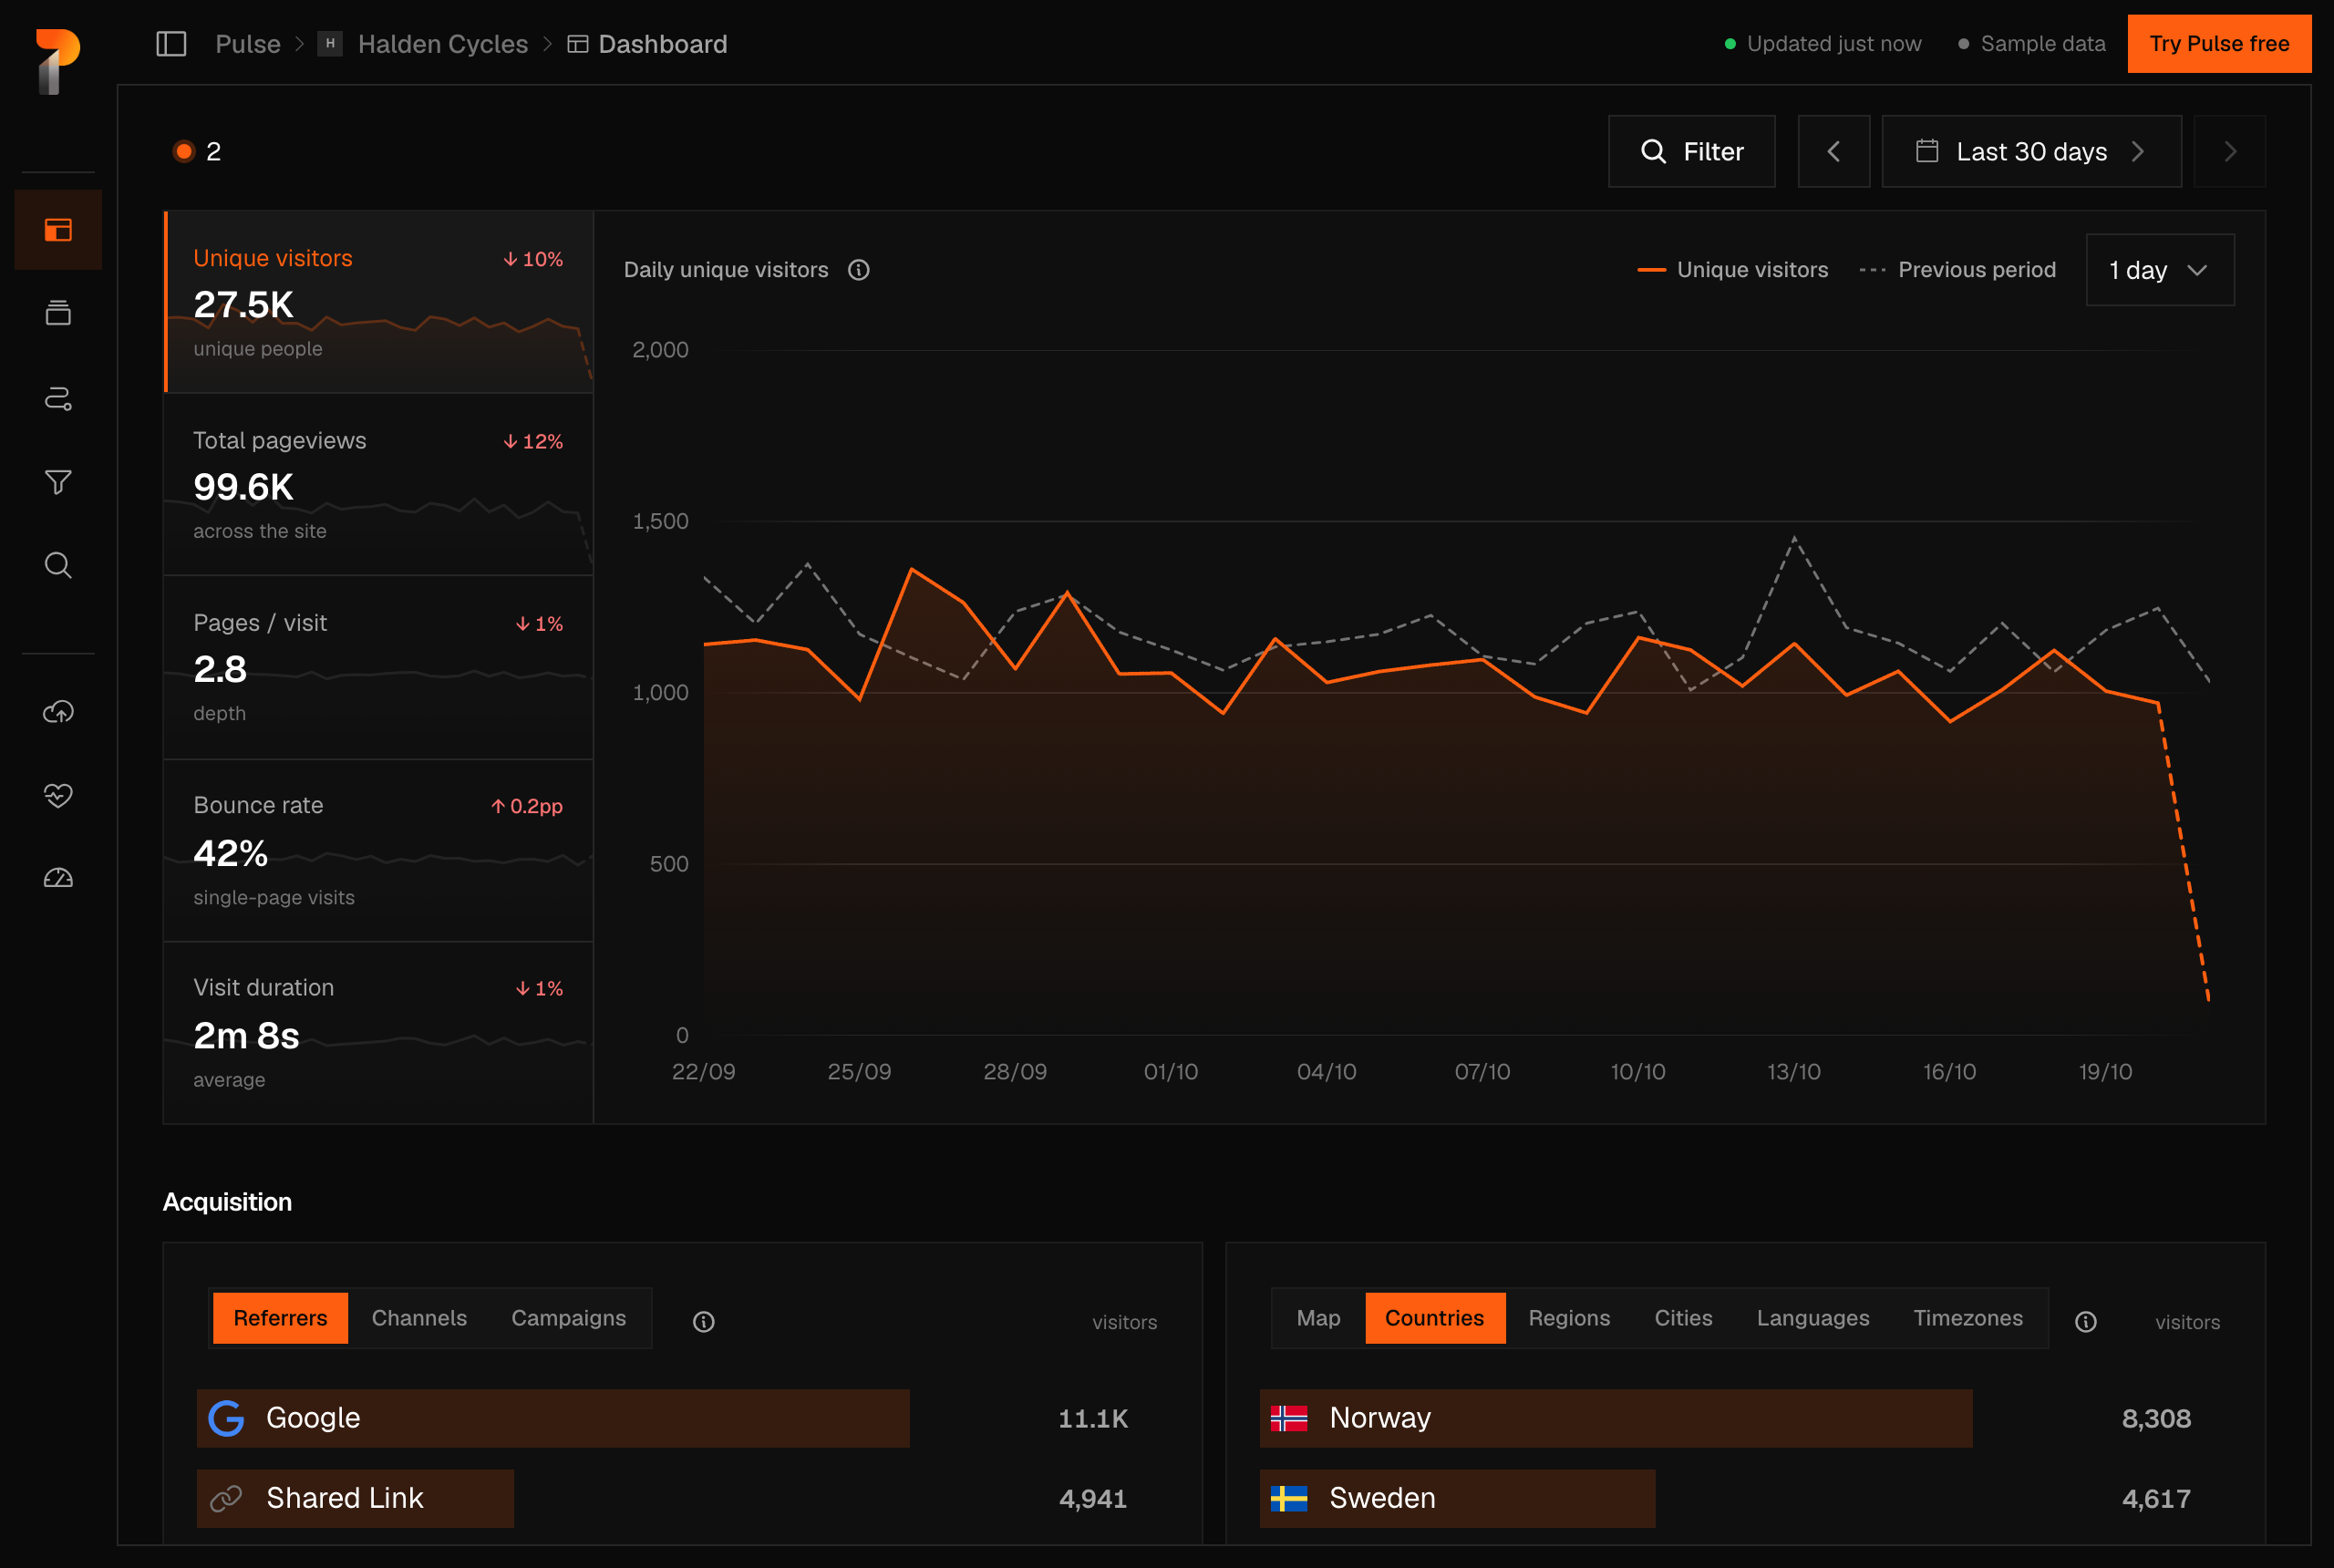2334x1568 pixels.
Task: Open the funnel sidebar icon
Action: (58, 482)
